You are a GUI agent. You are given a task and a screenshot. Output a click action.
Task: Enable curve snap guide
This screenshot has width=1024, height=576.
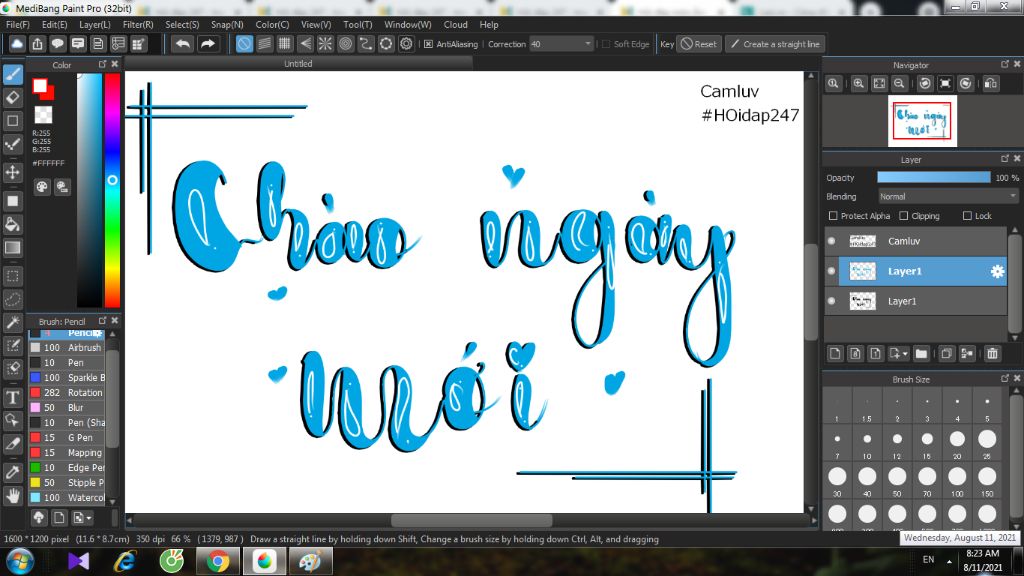[366, 44]
